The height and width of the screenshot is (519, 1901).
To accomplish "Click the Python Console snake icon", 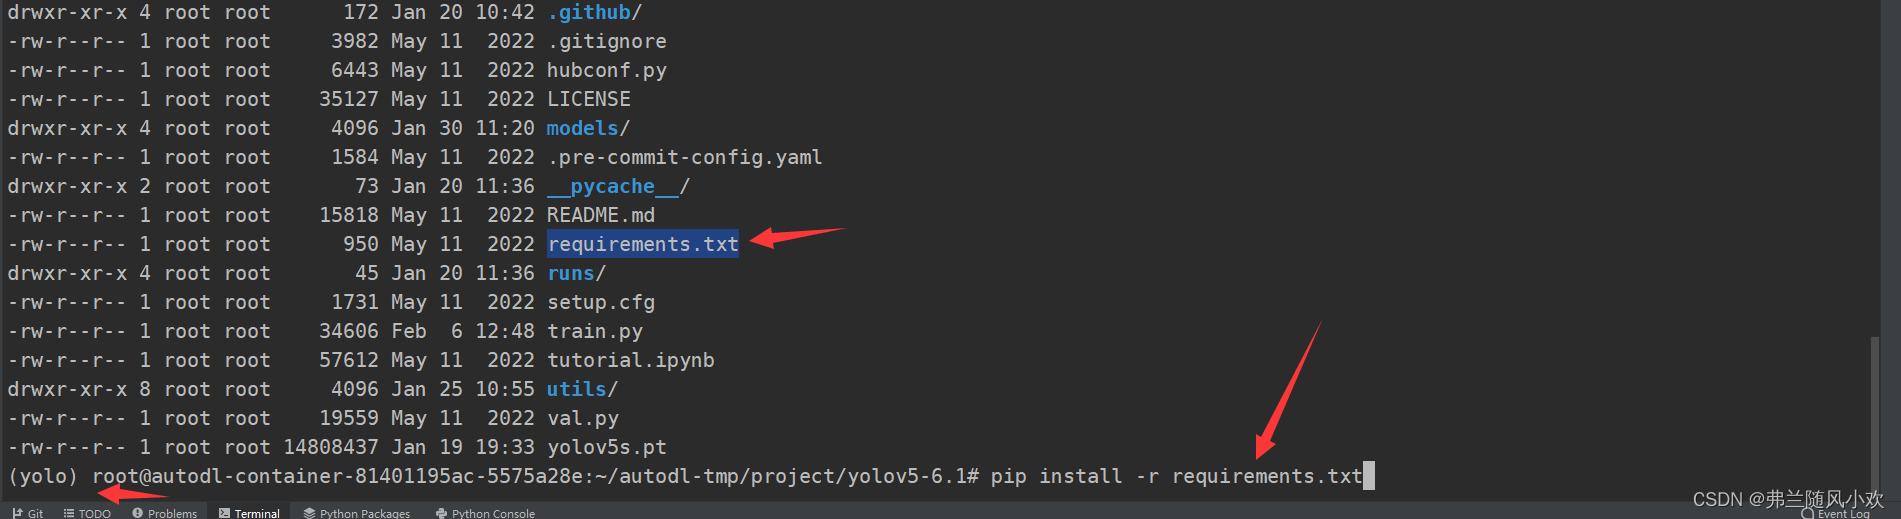I will click(x=441, y=513).
